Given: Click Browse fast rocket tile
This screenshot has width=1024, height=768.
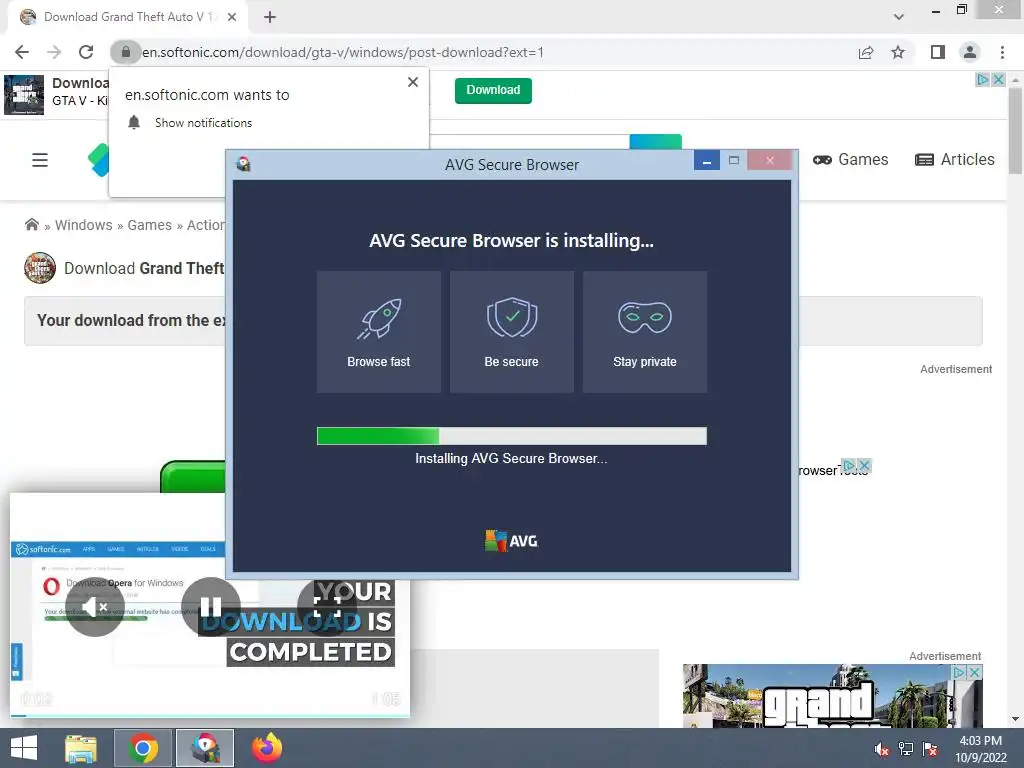Looking at the screenshot, I should (379, 332).
